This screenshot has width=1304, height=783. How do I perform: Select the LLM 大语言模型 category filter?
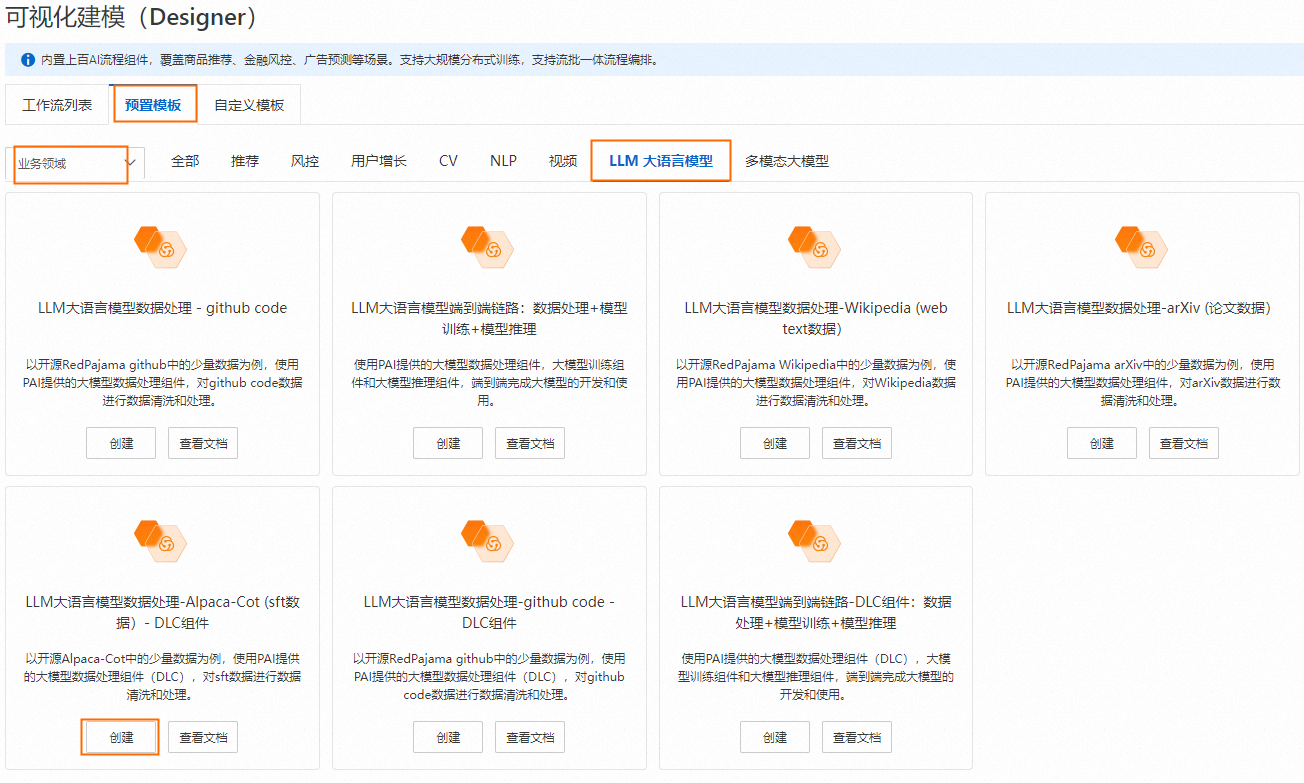pyautogui.click(x=661, y=161)
